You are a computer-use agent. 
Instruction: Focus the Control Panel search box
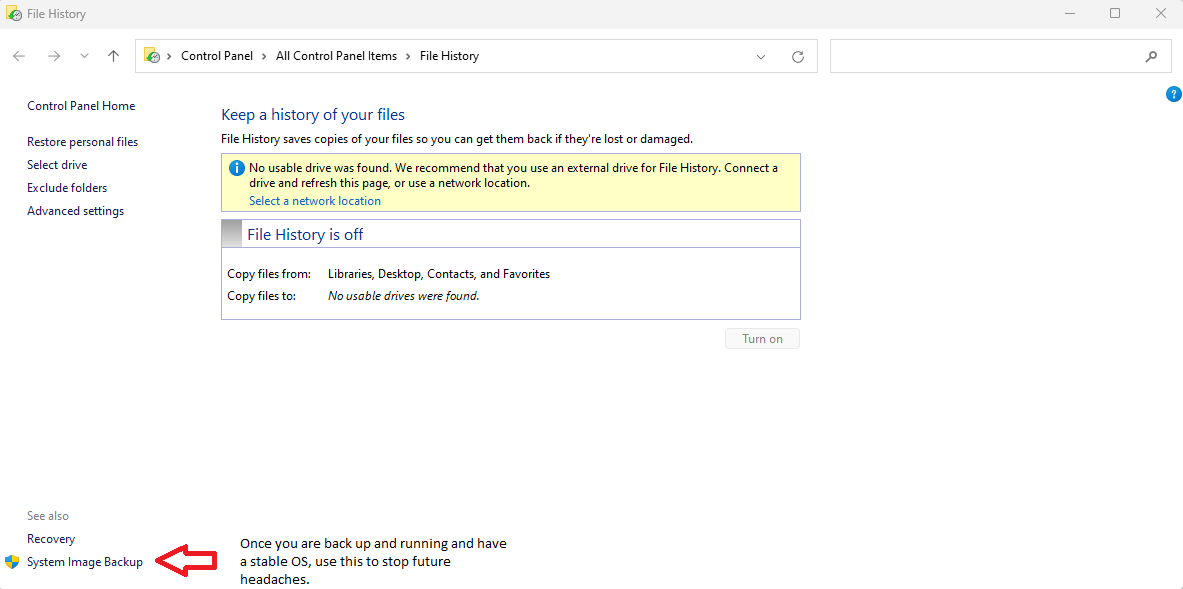pos(1001,56)
